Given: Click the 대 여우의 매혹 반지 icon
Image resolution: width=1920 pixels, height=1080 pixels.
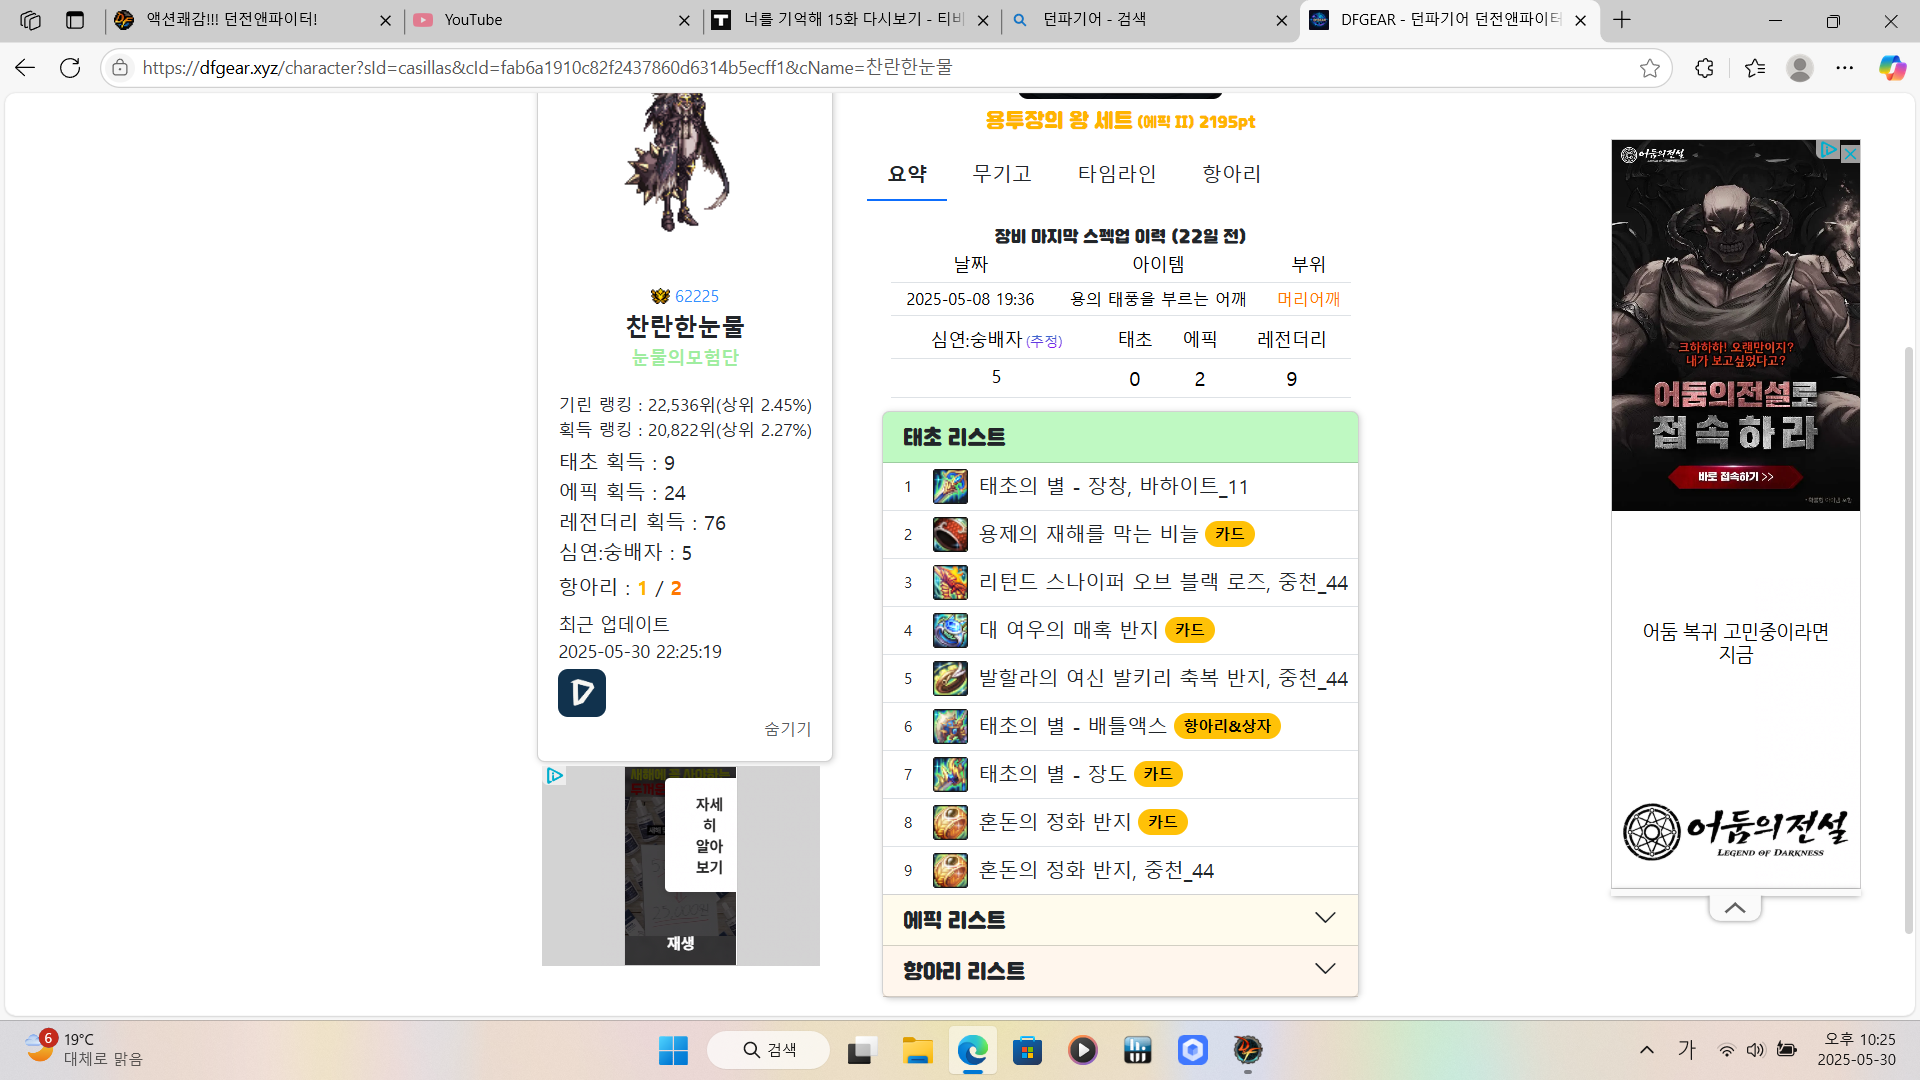Looking at the screenshot, I should coord(949,631).
